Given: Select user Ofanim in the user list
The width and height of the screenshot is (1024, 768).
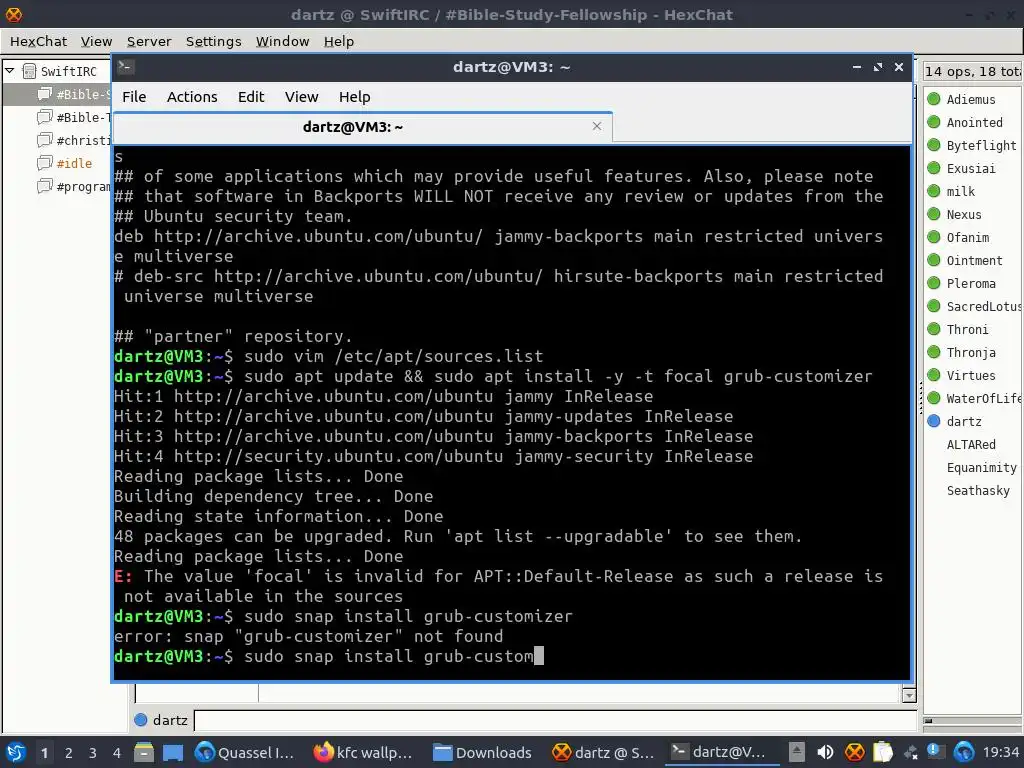Looking at the screenshot, I should 968,237.
